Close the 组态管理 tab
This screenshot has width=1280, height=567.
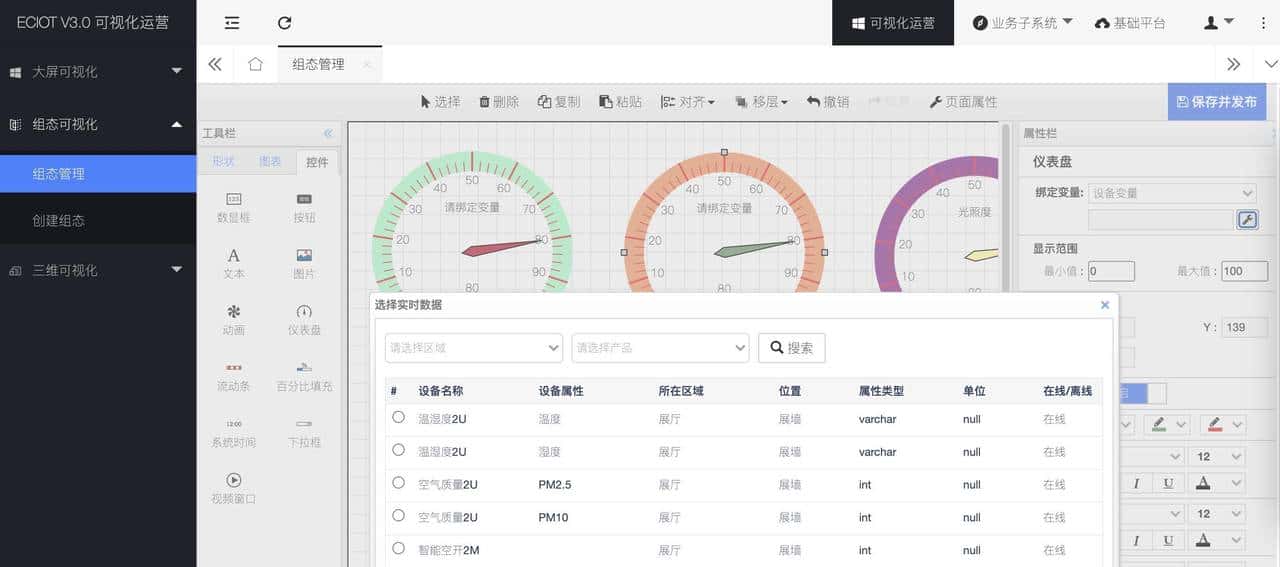coord(367,64)
